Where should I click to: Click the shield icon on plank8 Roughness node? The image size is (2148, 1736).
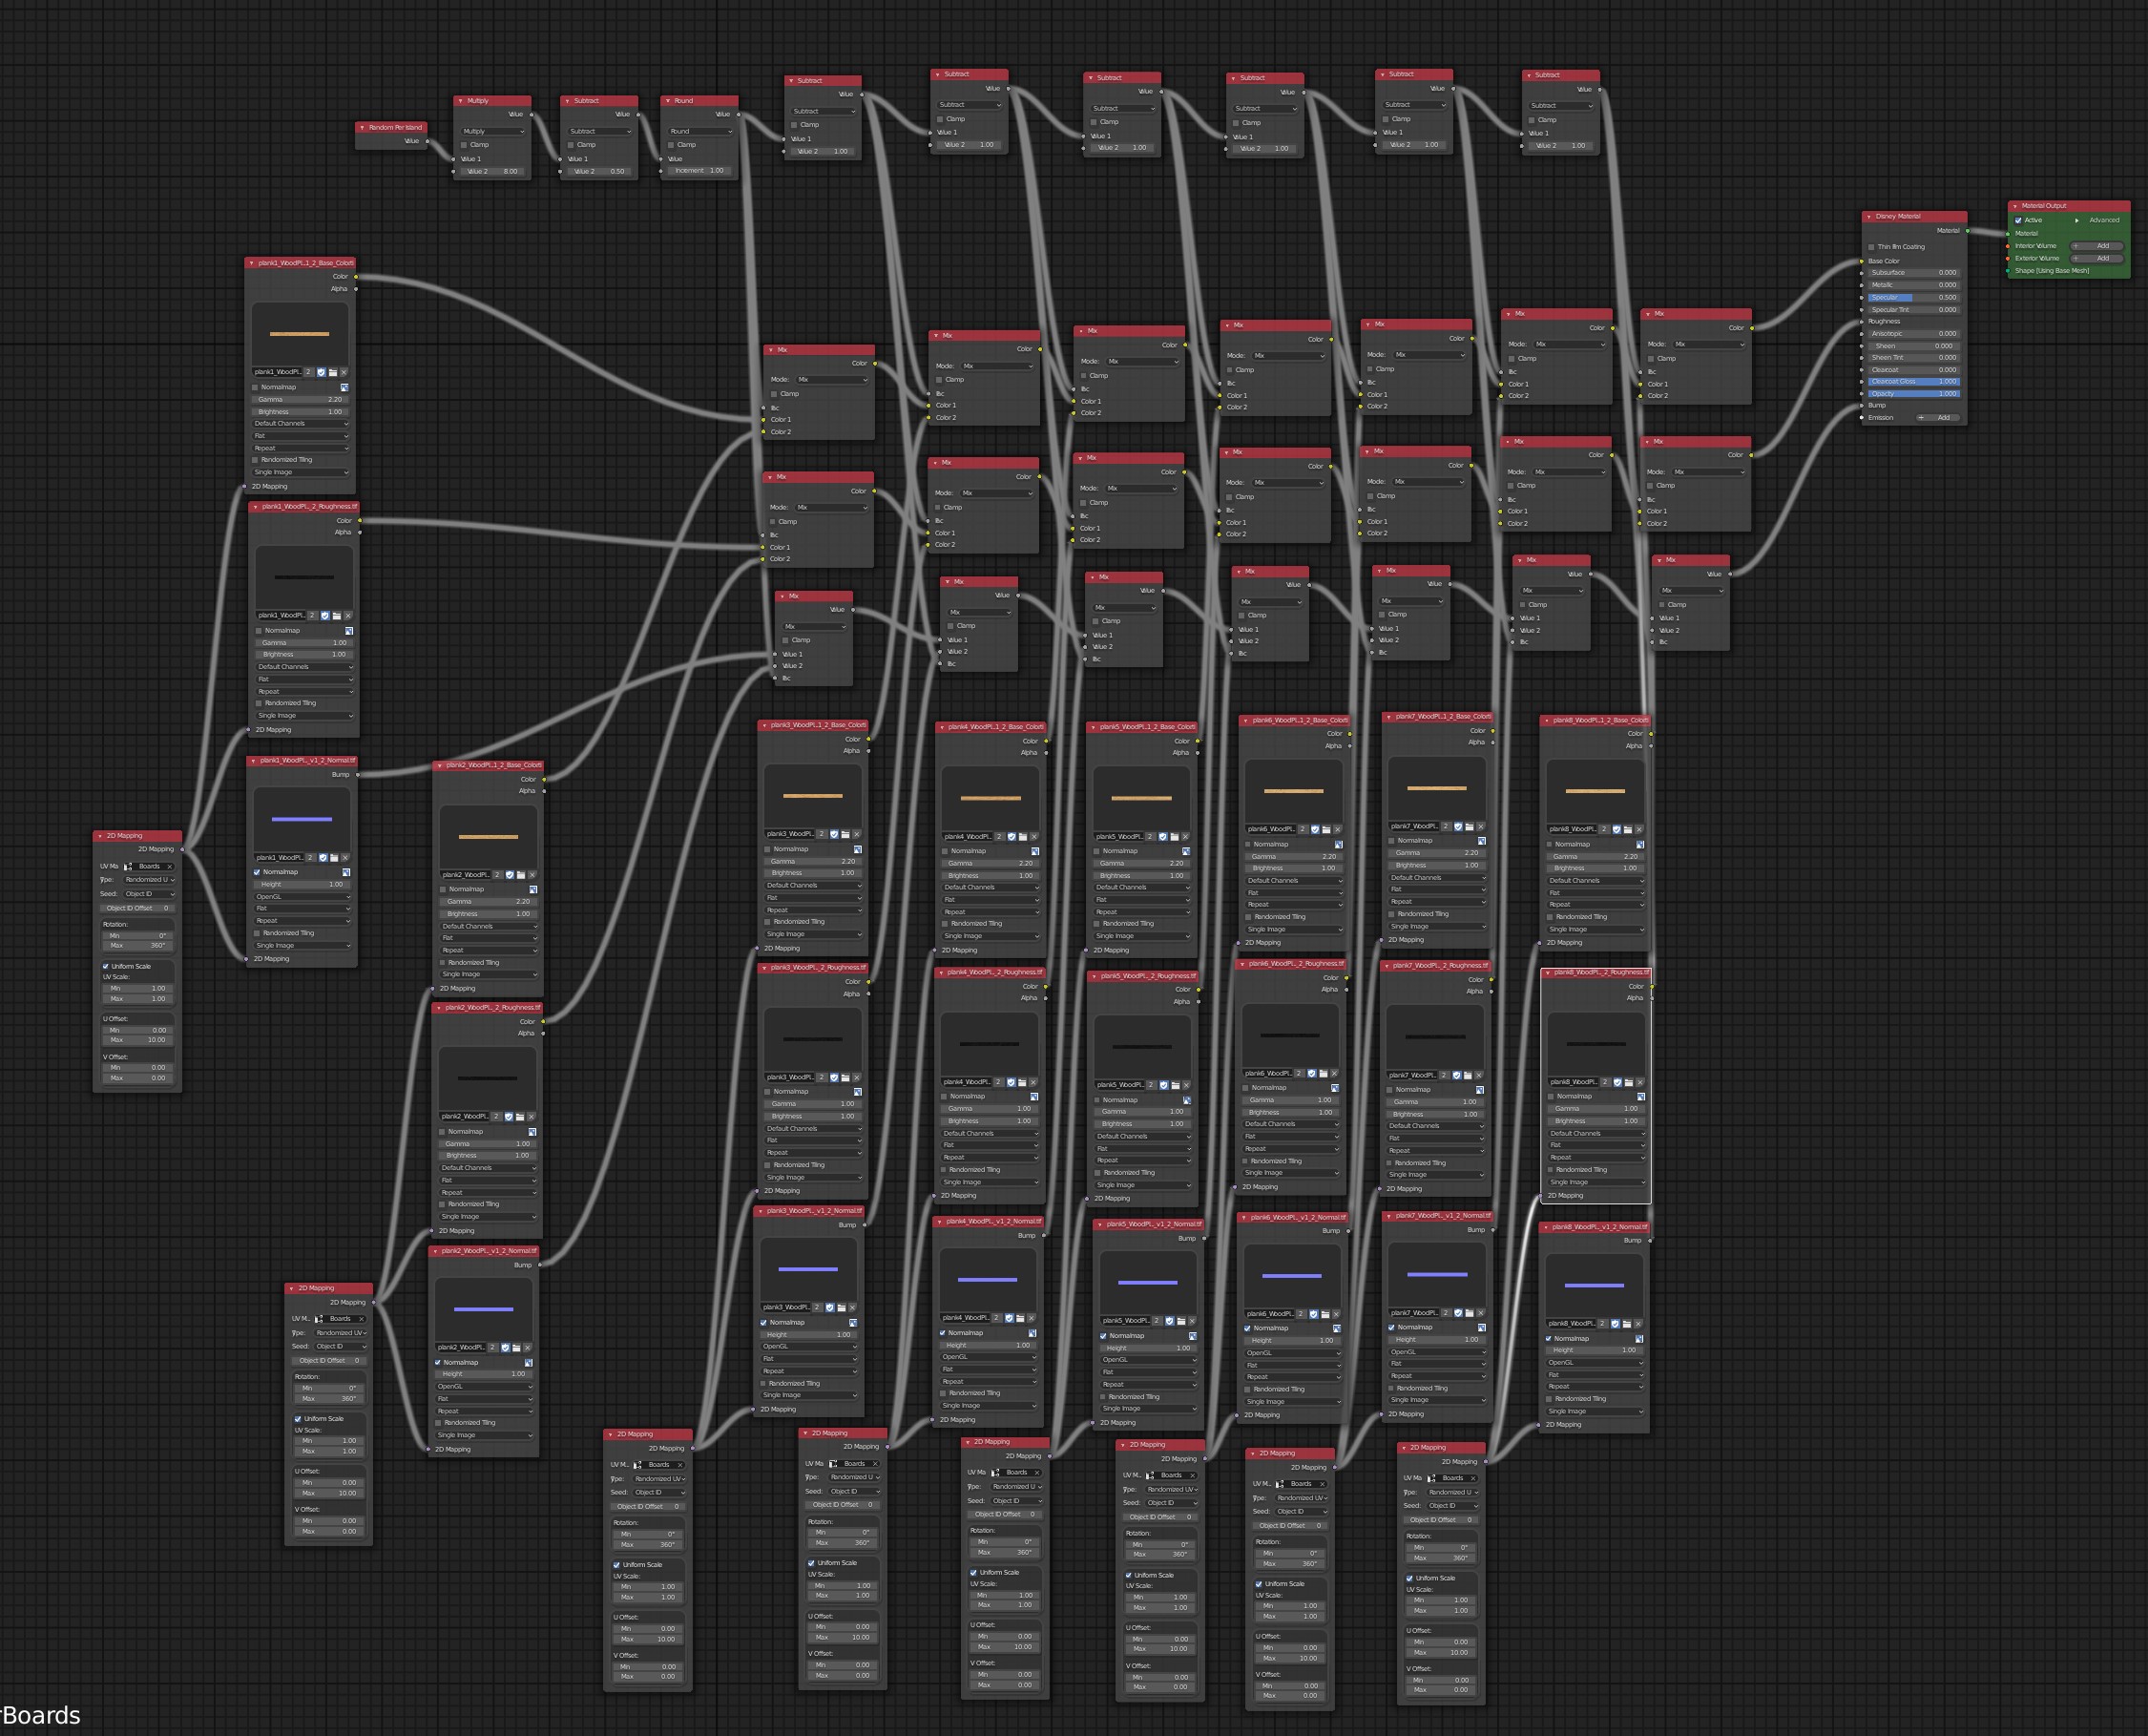click(1618, 1084)
